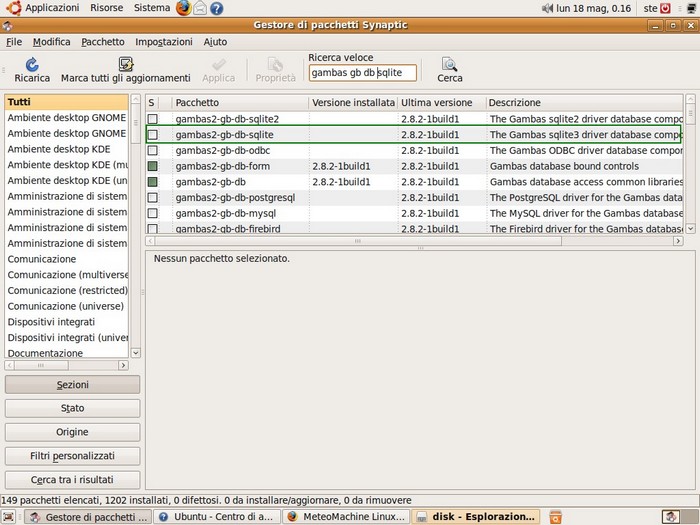Click the red shutdown icon next to ste
Screen dimensions: 700x525
(x=665, y=8)
